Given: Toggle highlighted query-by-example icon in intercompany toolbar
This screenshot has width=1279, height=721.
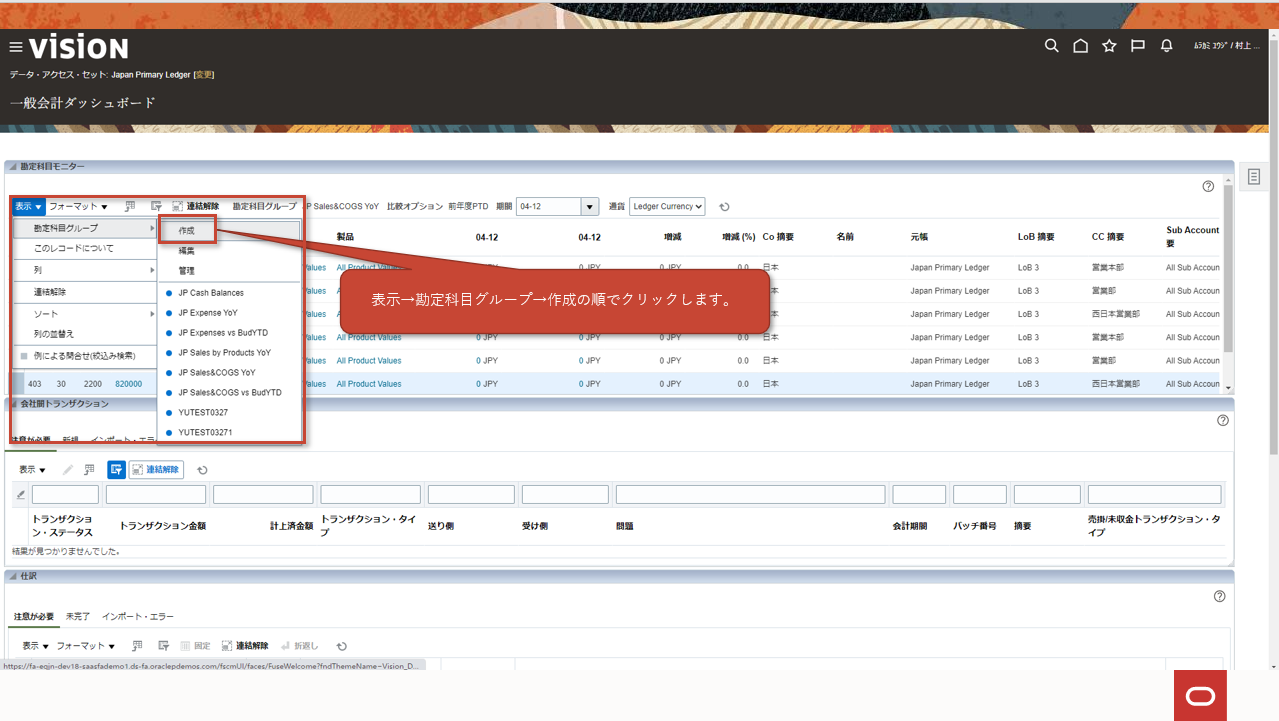Looking at the screenshot, I should 116,470.
